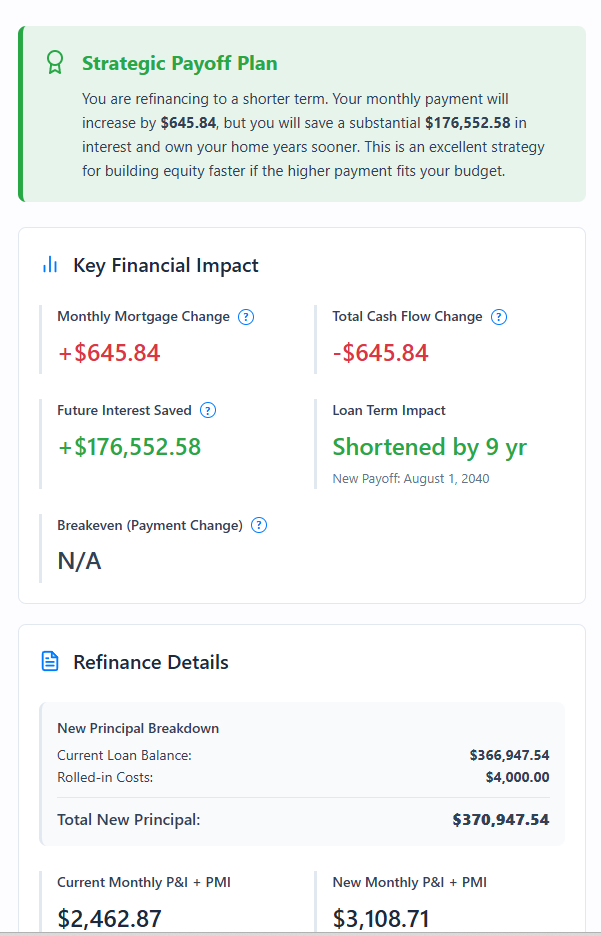Click the question mark tooltip in Key Financial Impact
Screen dimensions: 601x936
tap(246, 316)
